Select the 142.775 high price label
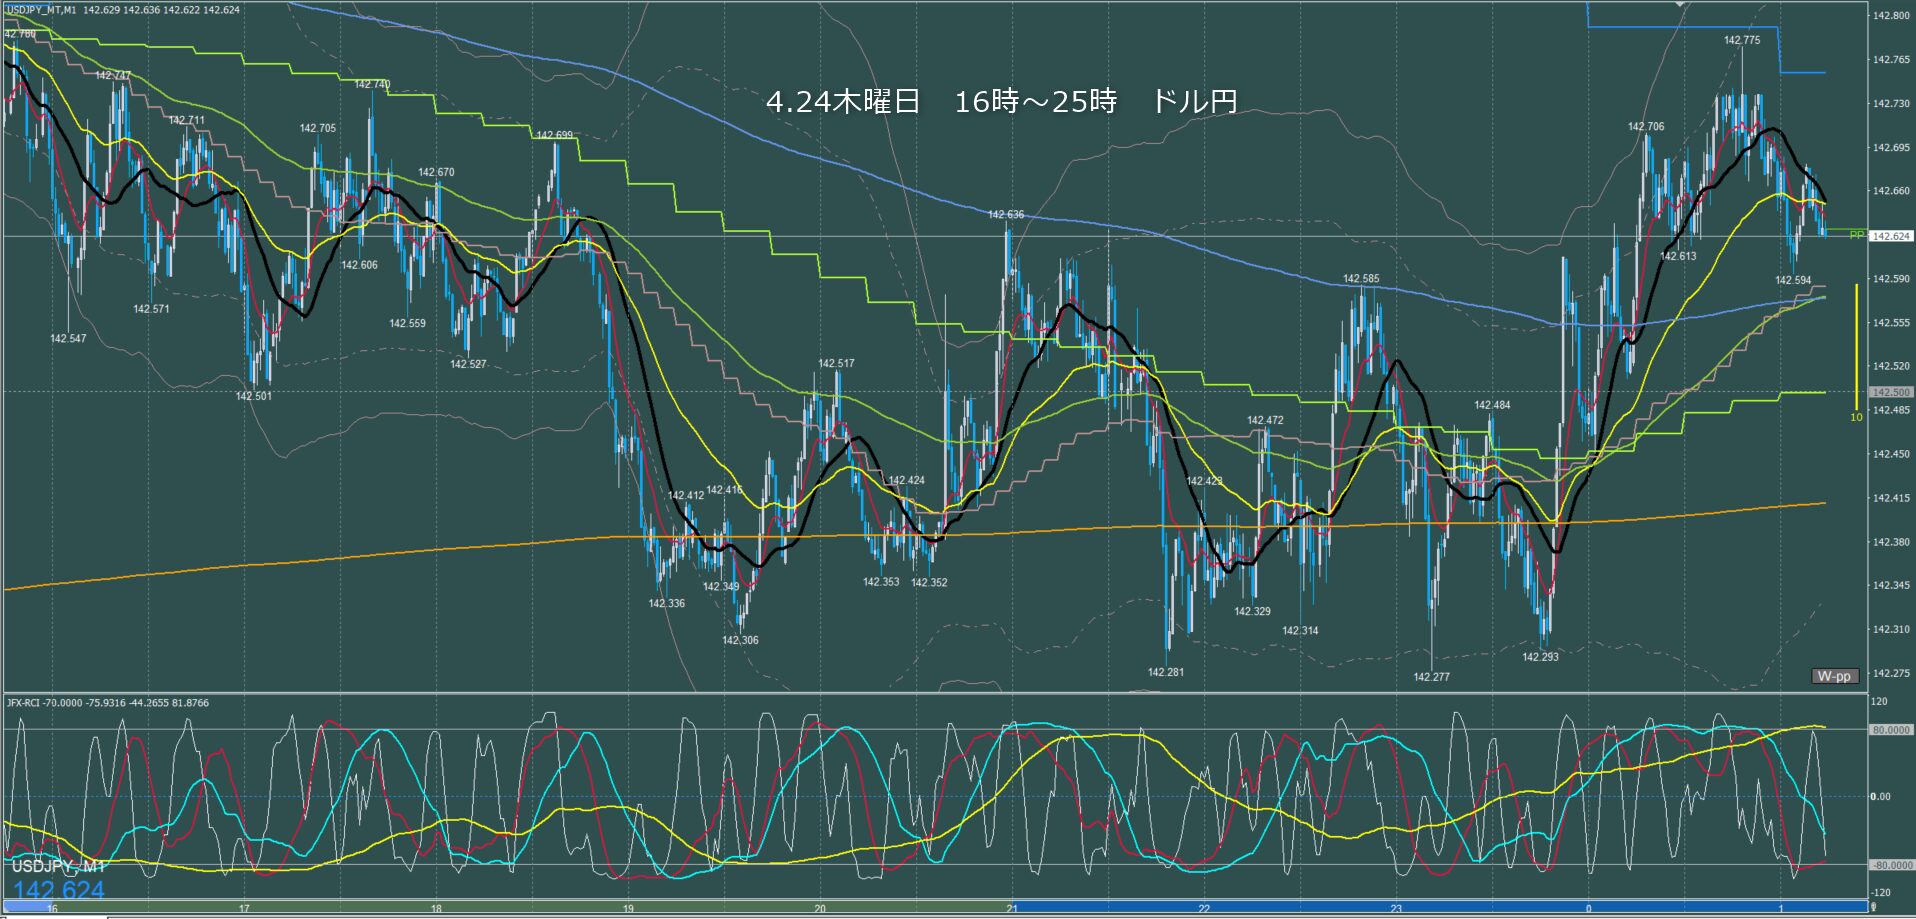 tap(1742, 40)
